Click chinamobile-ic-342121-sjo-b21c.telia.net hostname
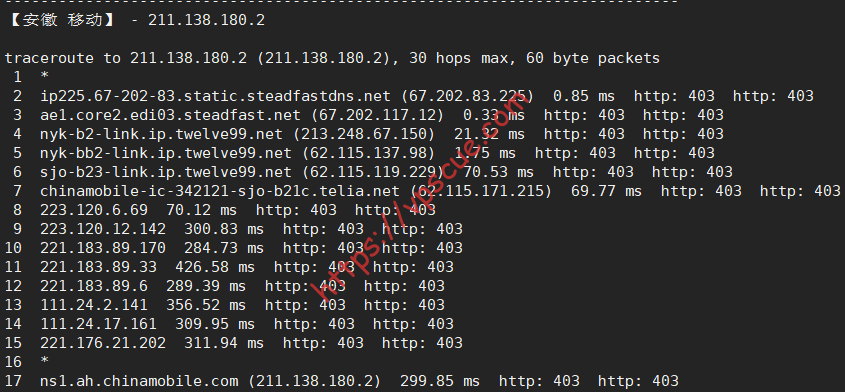Screen dimensions: 845x392 [x=220, y=191]
